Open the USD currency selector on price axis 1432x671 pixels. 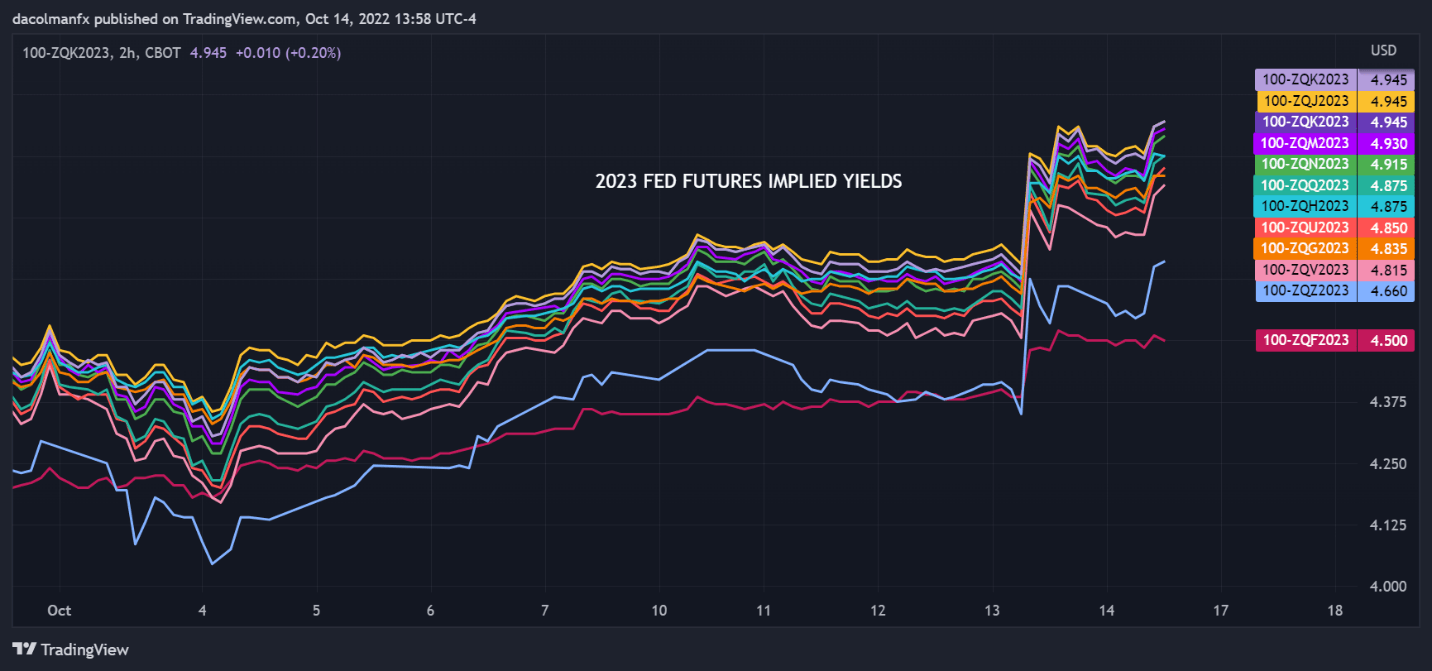[x=1383, y=51]
